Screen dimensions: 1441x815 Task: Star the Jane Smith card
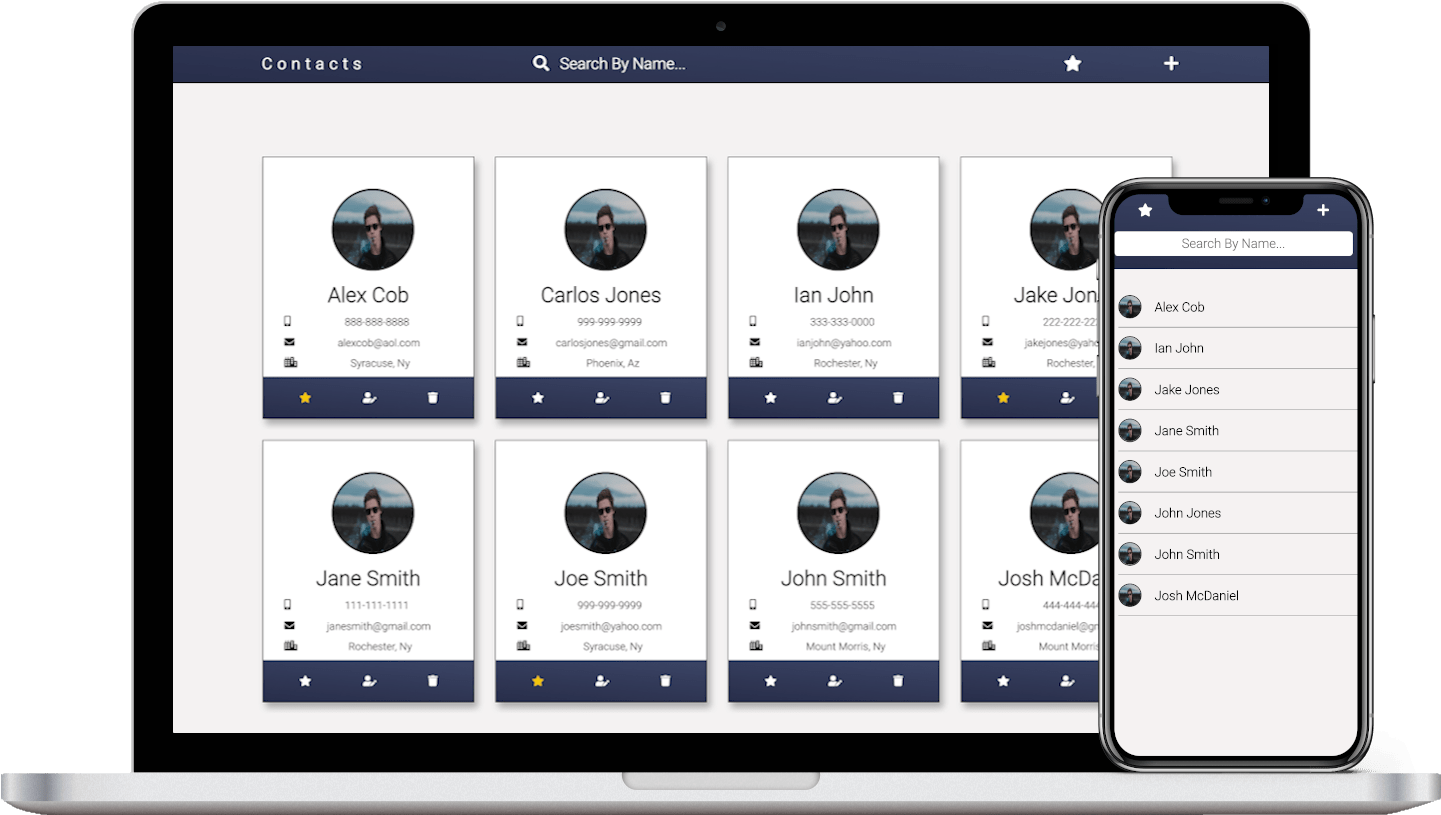pyautogui.click(x=305, y=681)
